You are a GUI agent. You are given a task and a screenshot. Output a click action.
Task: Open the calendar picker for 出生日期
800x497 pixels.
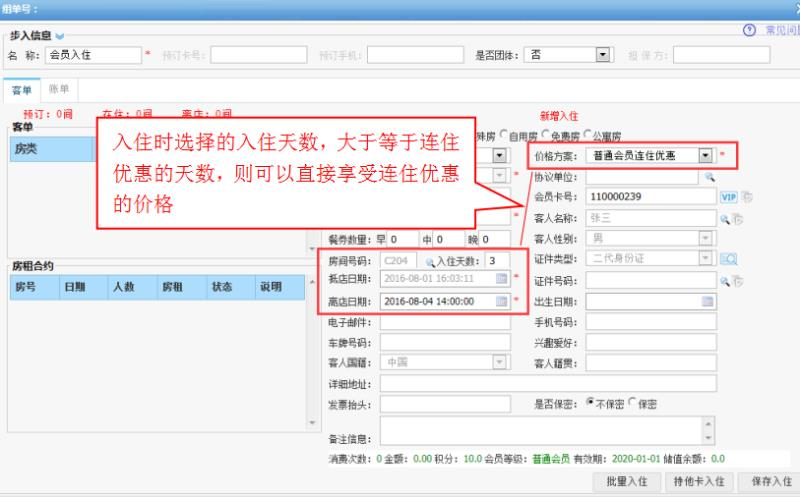(708, 301)
